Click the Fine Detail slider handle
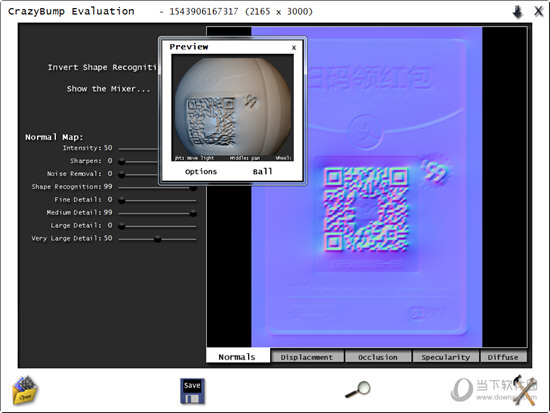The image size is (550, 413). 122,200
